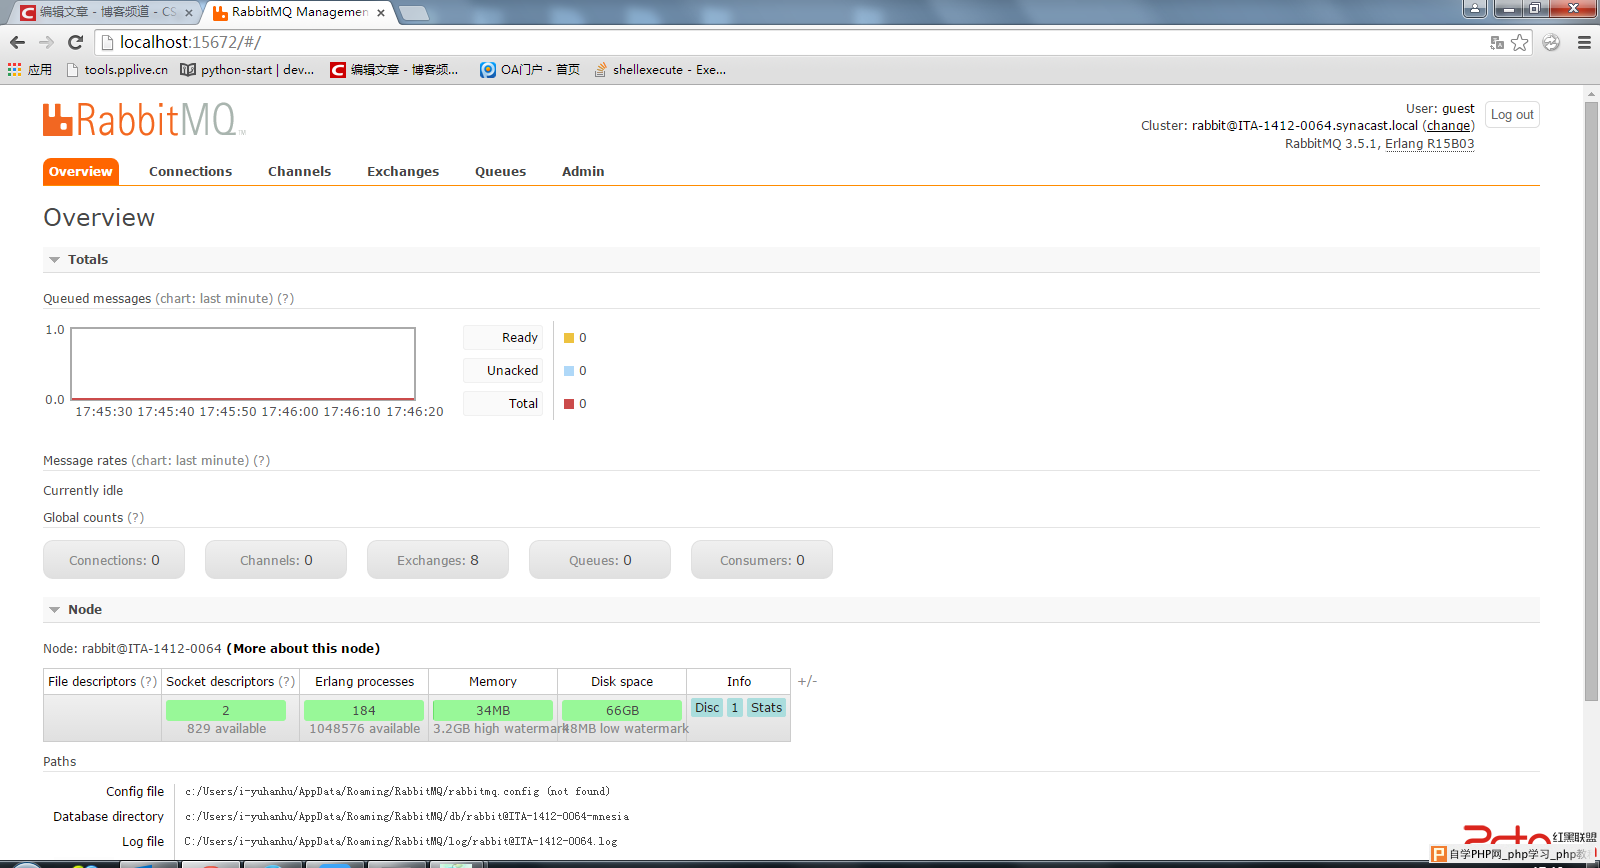Viewport: 1600px width, 868px height.
Task: Open OA portal bookmark
Action: tap(530, 69)
